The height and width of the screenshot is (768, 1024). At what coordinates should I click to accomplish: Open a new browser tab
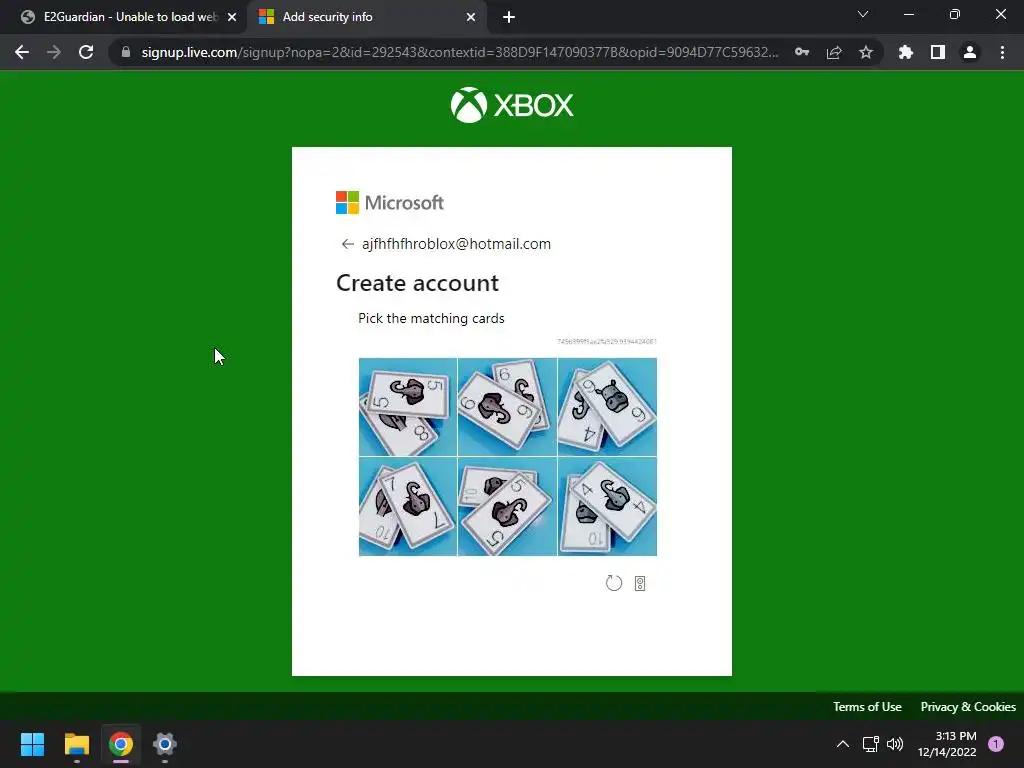(509, 18)
